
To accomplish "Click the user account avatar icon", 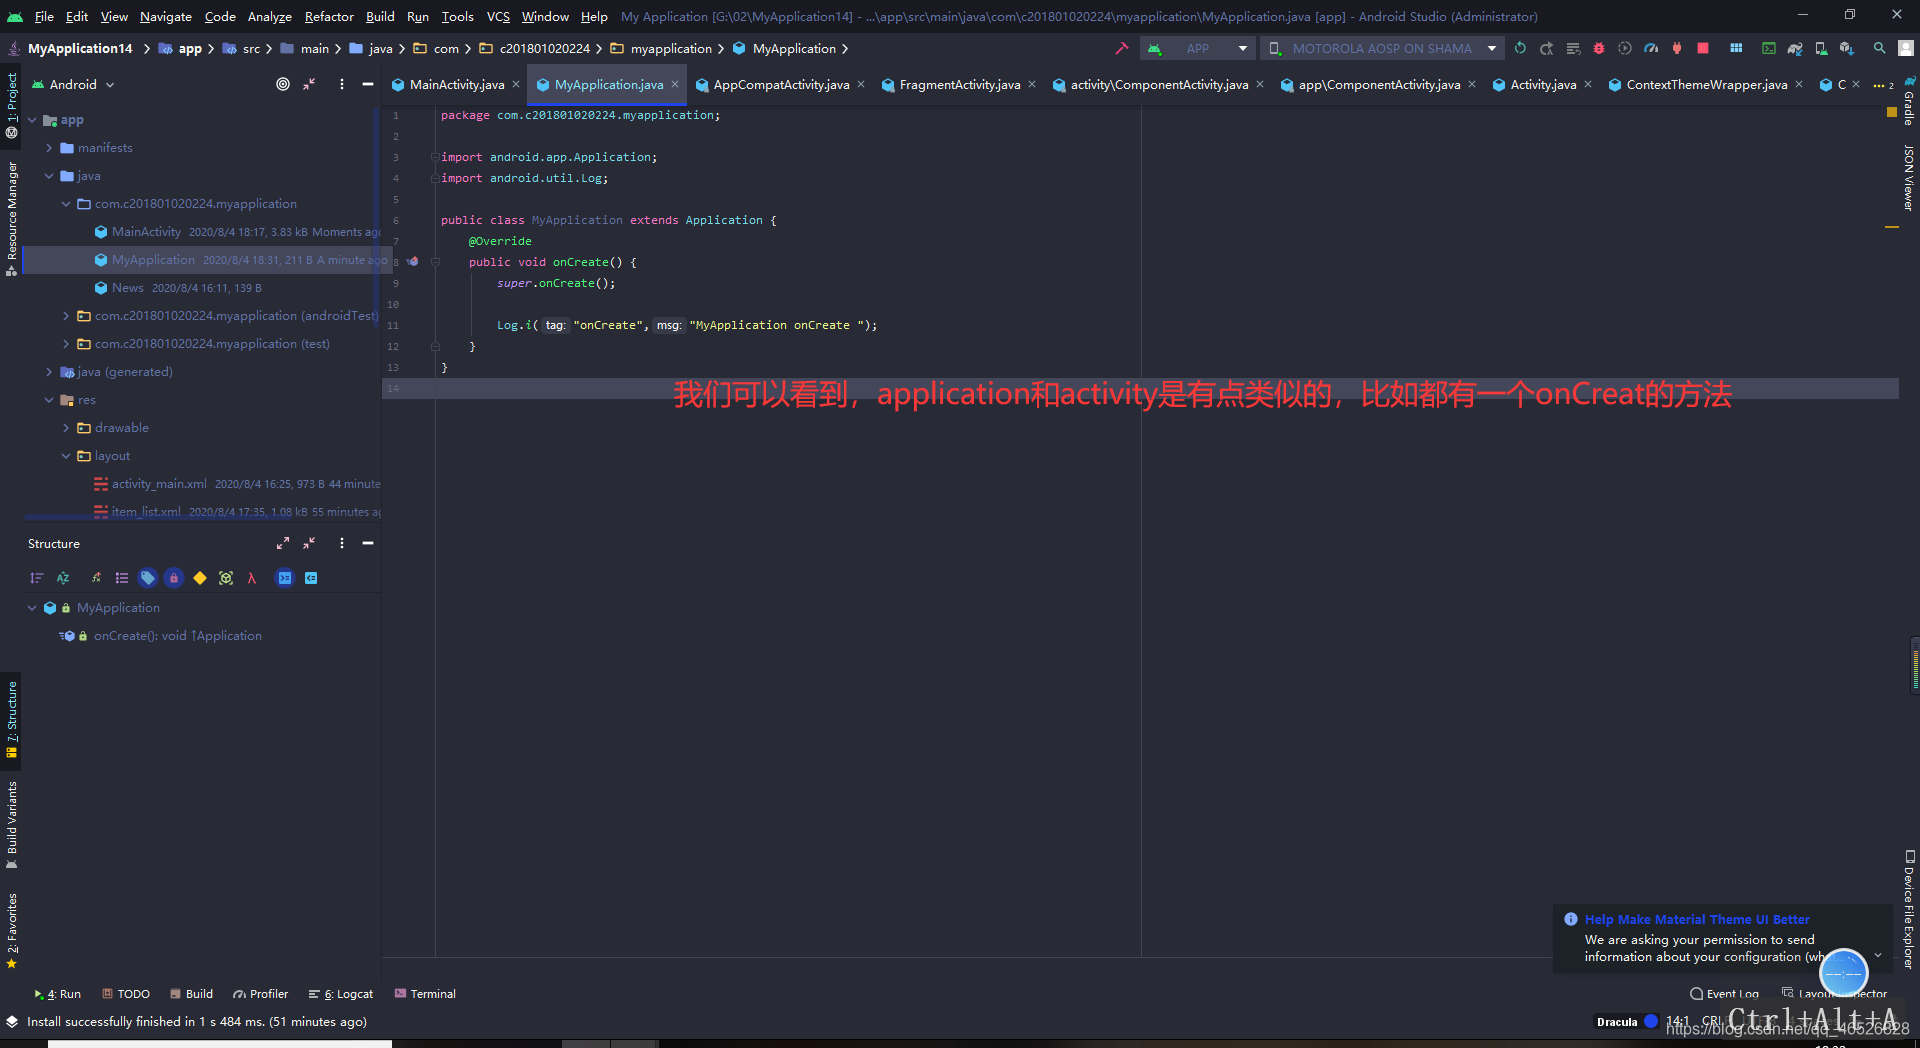I will 1906,48.
